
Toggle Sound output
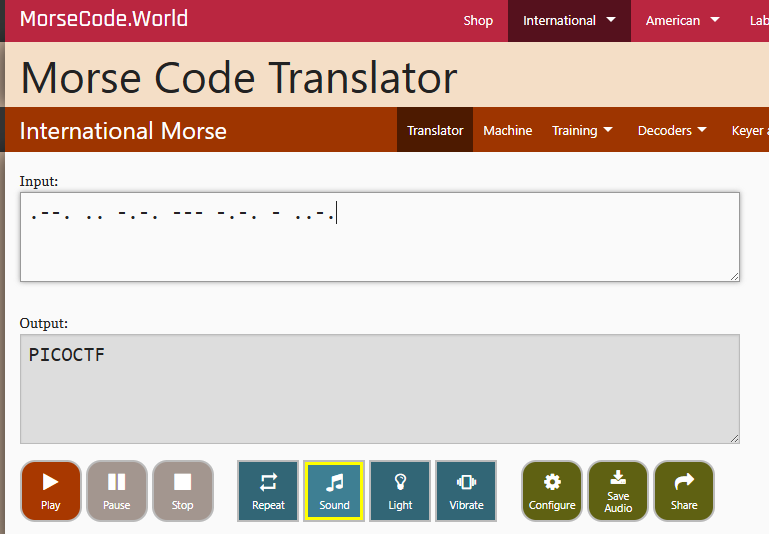[x=334, y=491]
